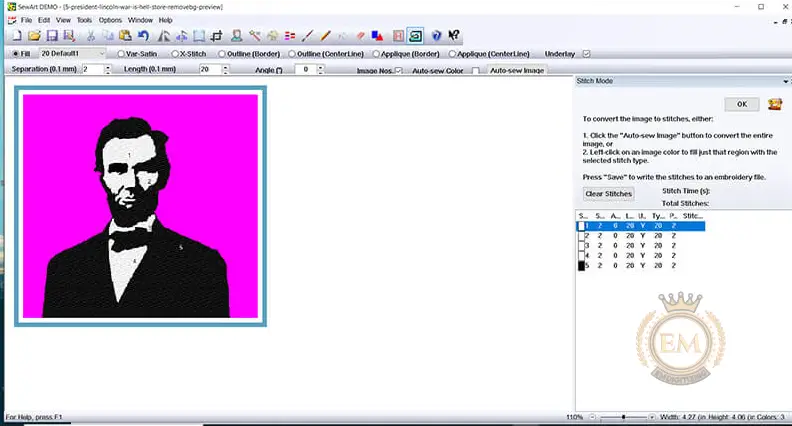Image resolution: width=792 pixels, height=426 pixels.
Task: Select the orange pencil draw tool
Action: pyautogui.click(x=326, y=36)
